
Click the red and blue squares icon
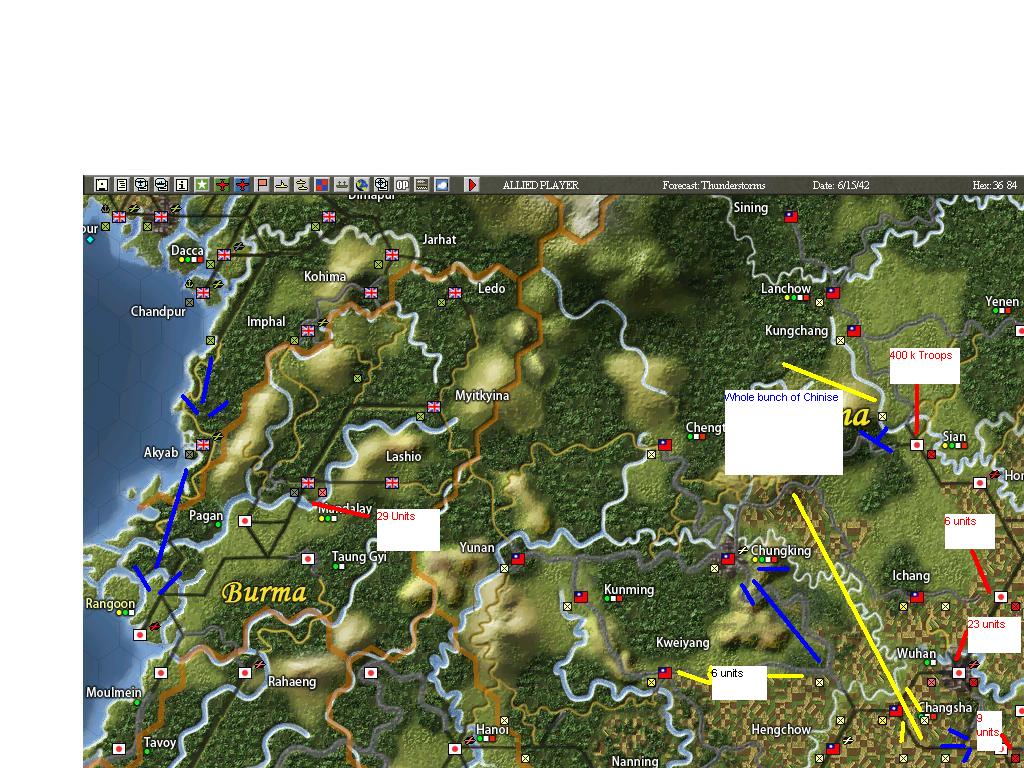click(x=321, y=185)
